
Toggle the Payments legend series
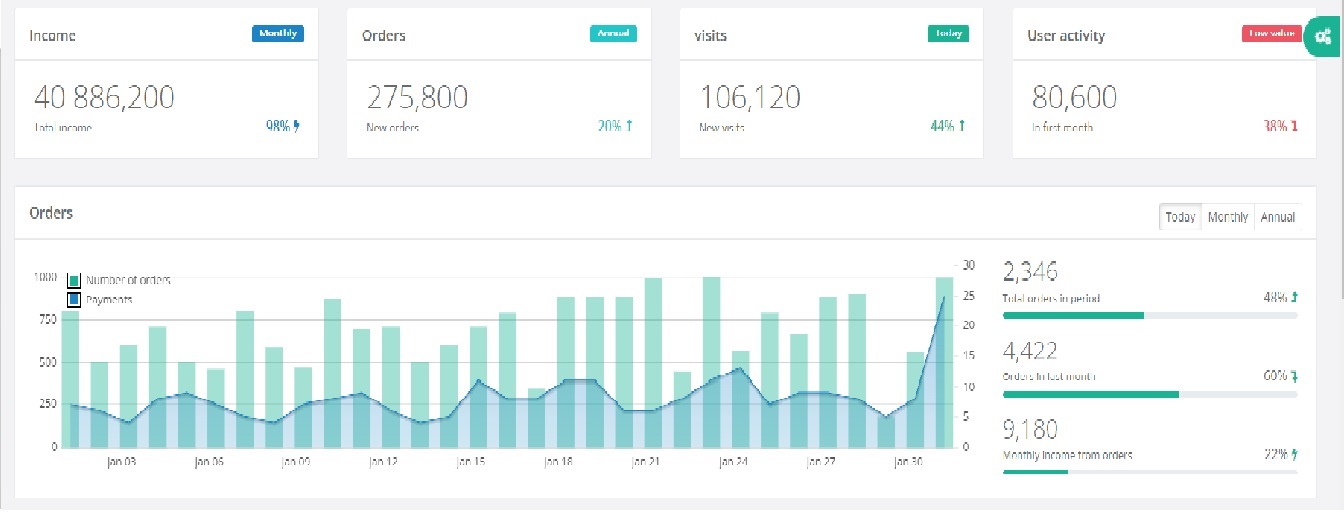74,299
